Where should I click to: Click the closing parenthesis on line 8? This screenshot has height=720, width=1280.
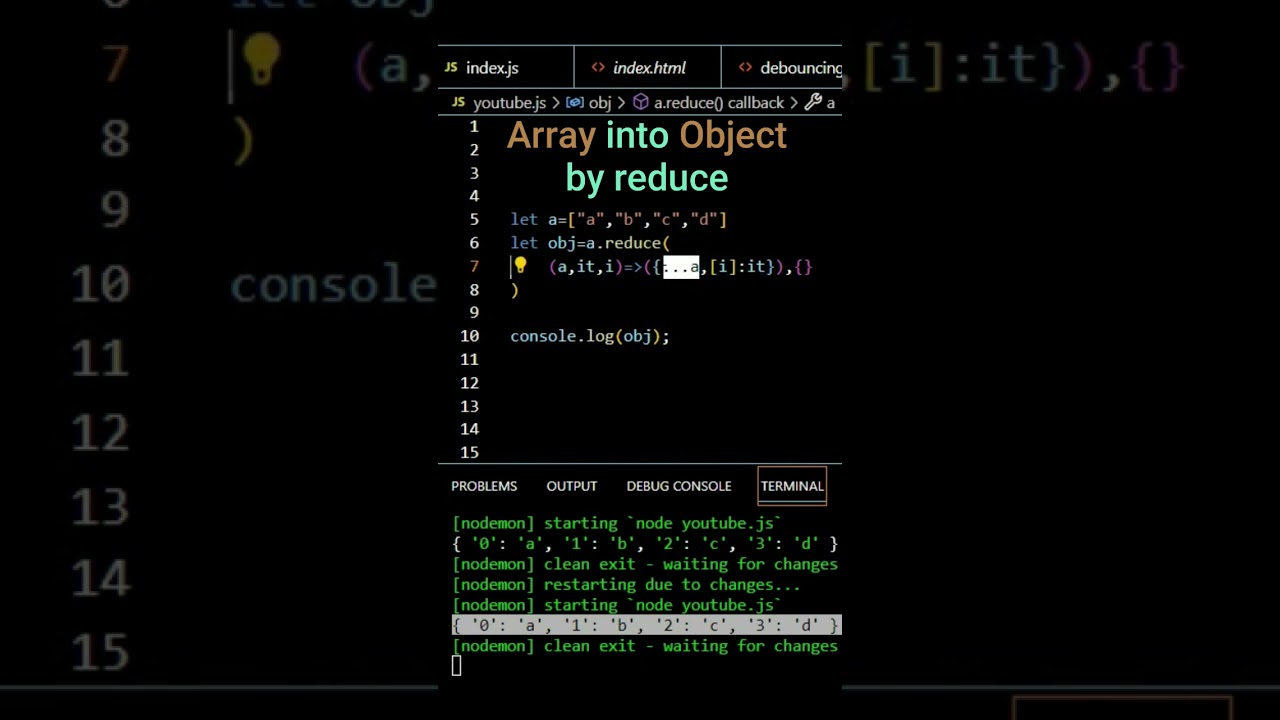515,290
